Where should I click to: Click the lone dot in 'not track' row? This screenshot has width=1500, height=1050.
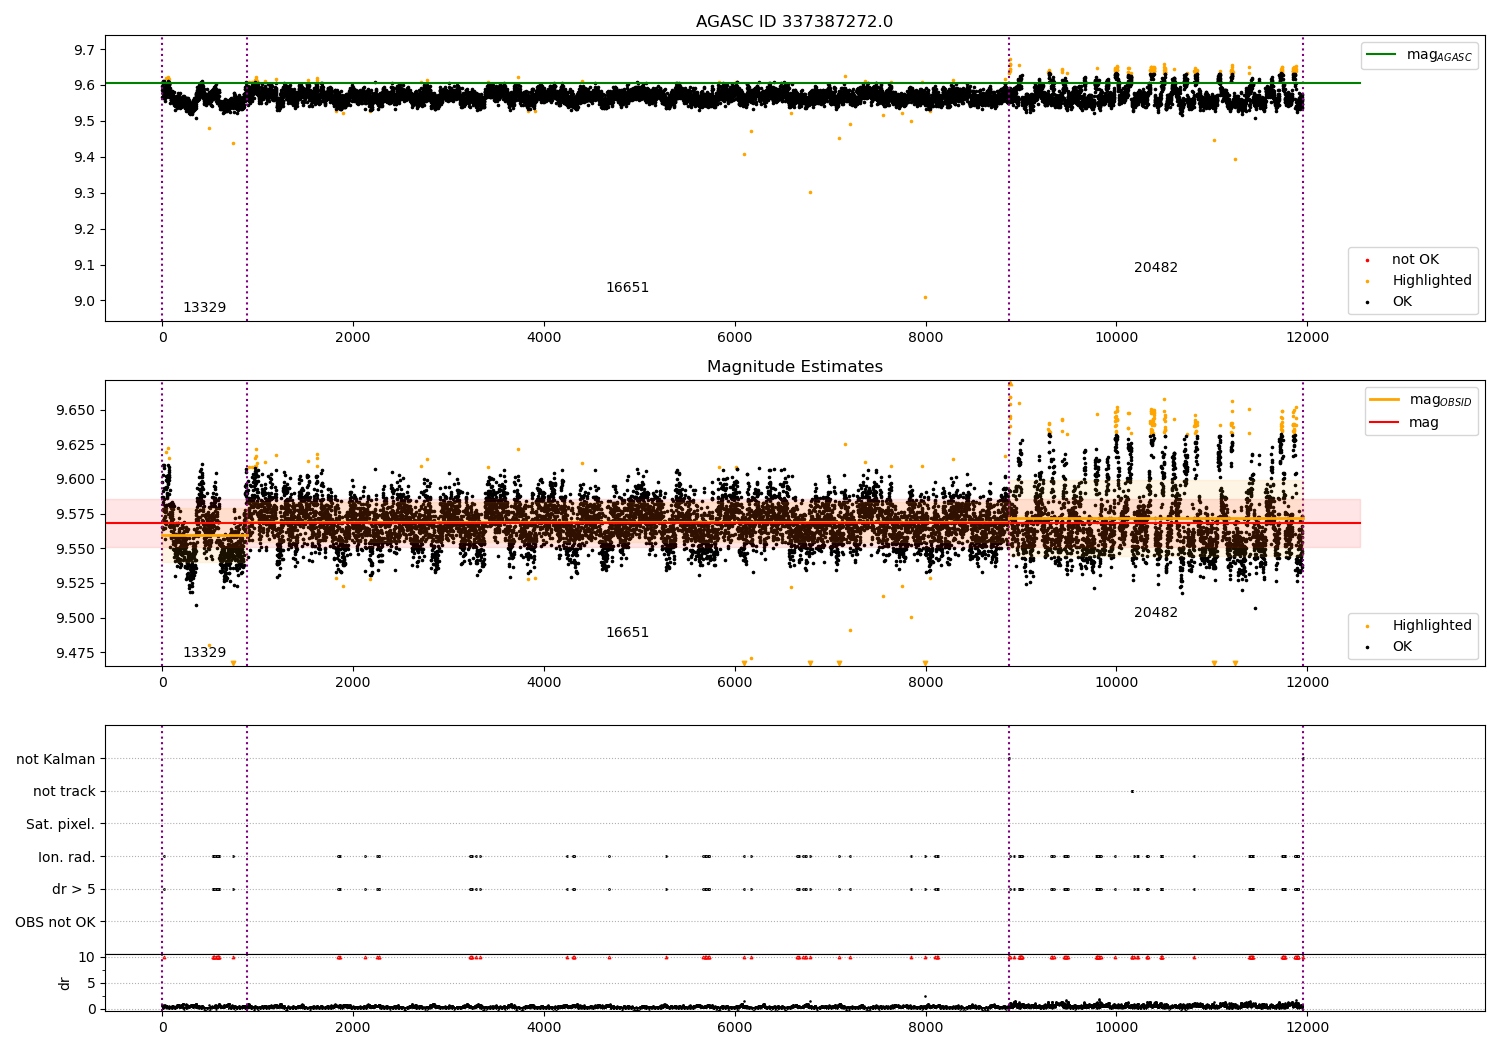click(1132, 792)
